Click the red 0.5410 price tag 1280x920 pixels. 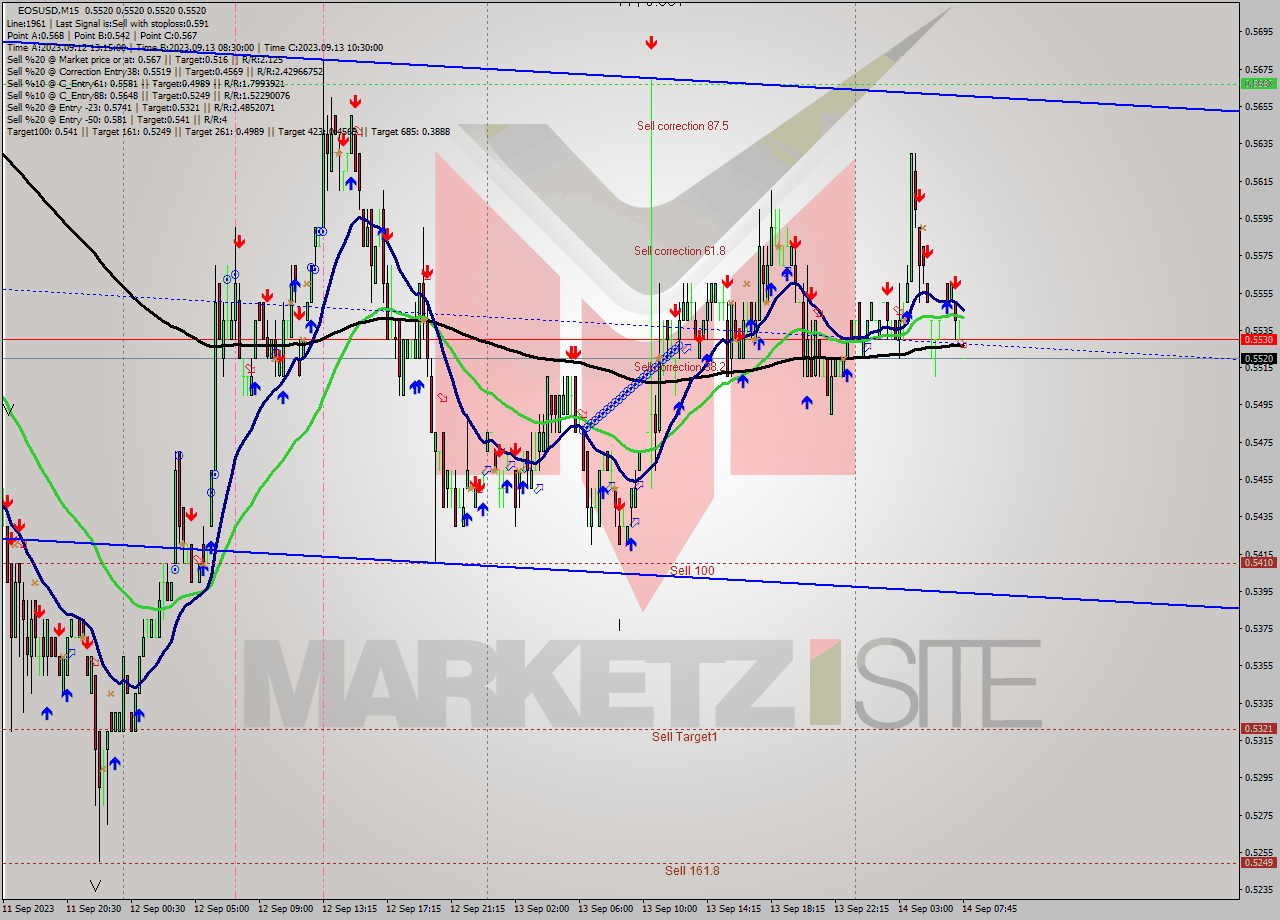point(1258,562)
